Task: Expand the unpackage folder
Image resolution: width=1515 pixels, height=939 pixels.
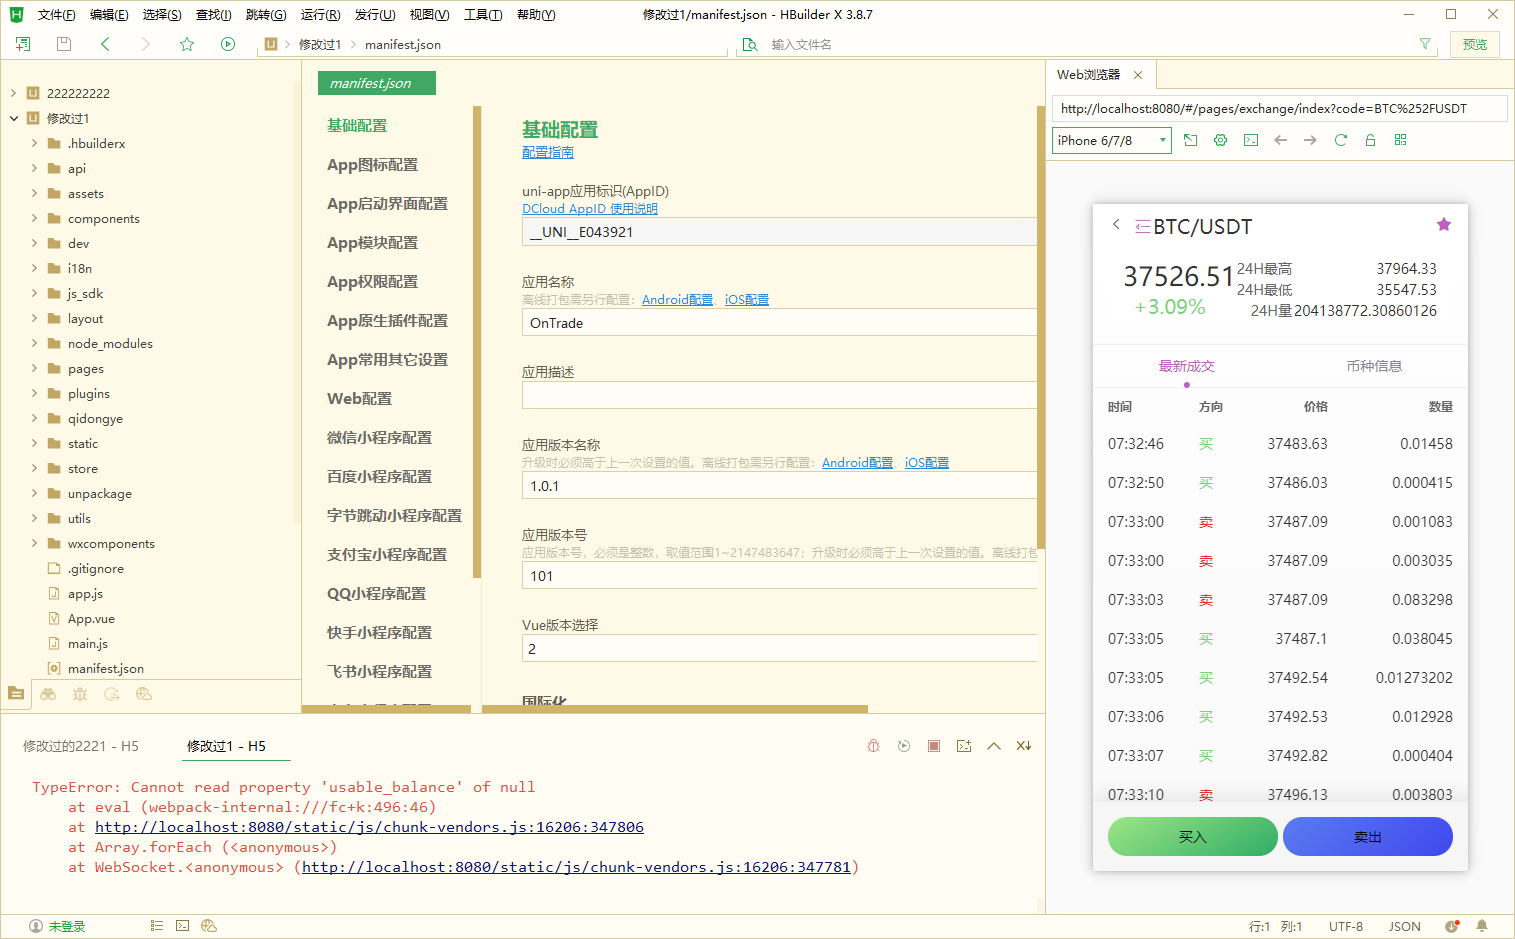Action: pos(34,493)
